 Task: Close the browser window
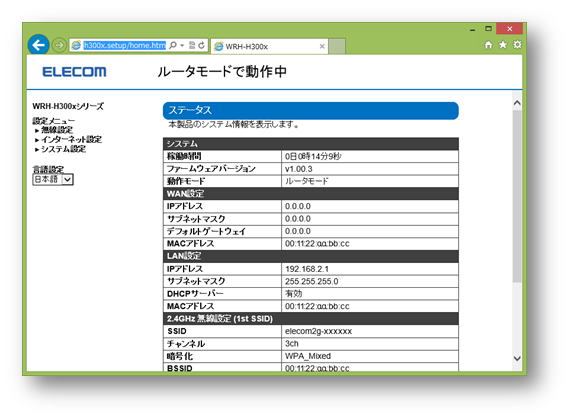click(509, 29)
